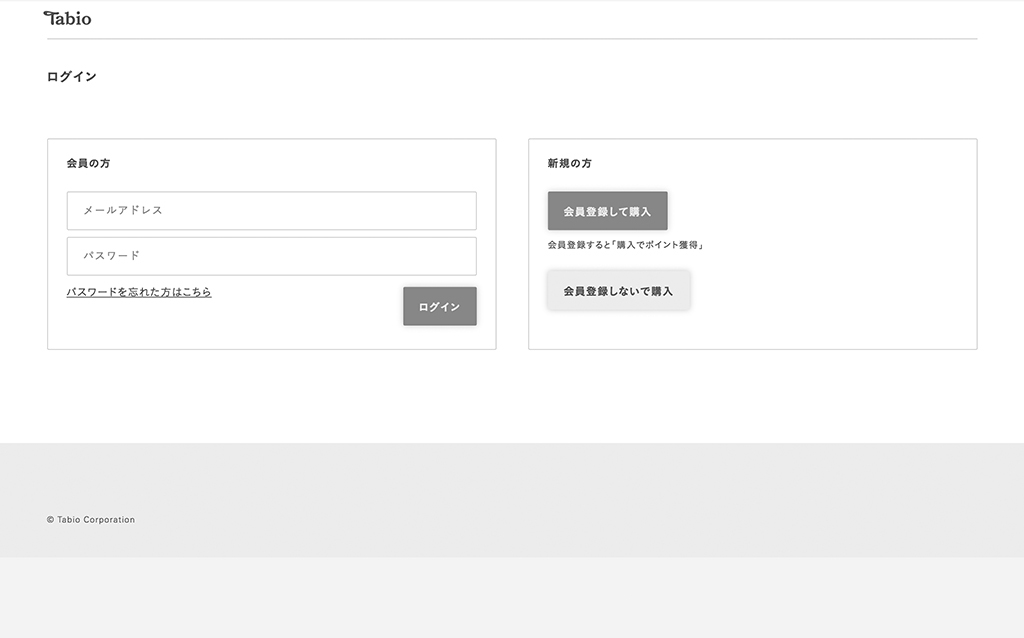The width and height of the screenshot is (1024, 638).
Task: Focus the メールアドレス email input field
Action: [271, 211]
